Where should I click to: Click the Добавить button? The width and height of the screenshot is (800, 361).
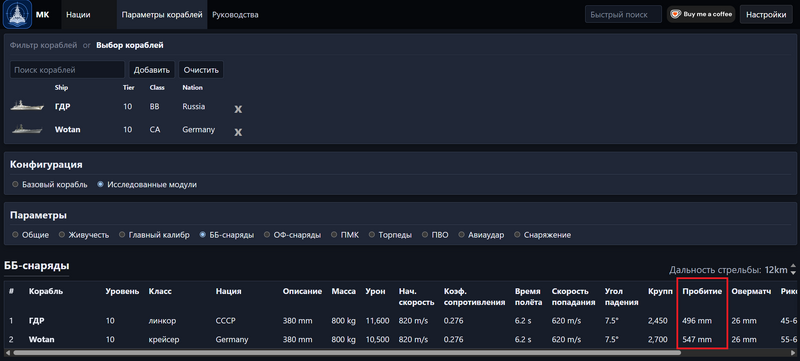click(152, 70)
